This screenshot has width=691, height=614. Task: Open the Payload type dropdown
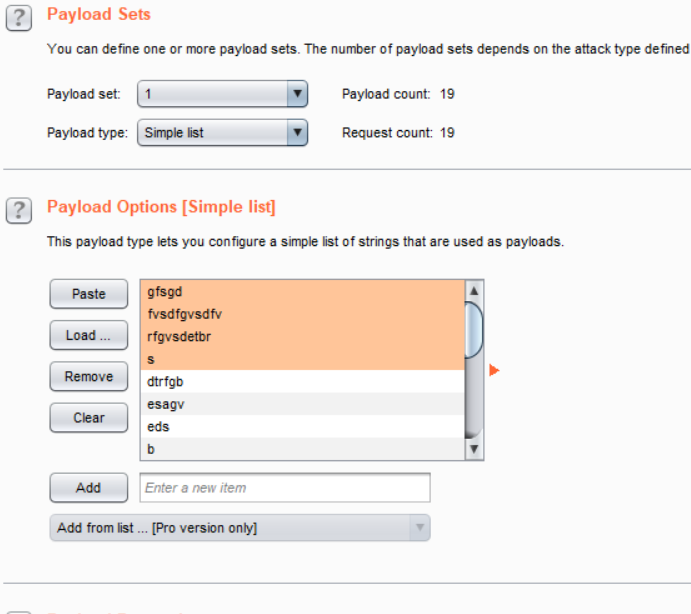(x=222, y=132)
